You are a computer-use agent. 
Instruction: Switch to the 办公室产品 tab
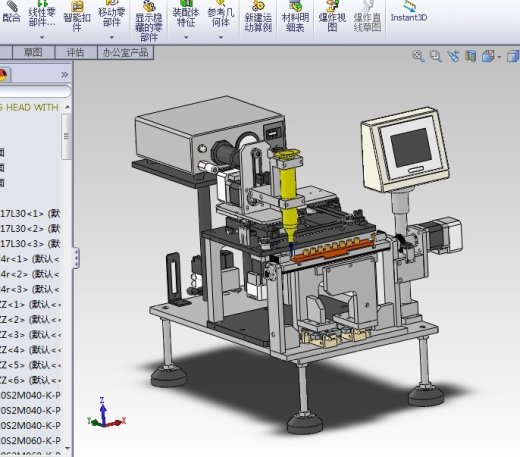(x=125, y=52)
